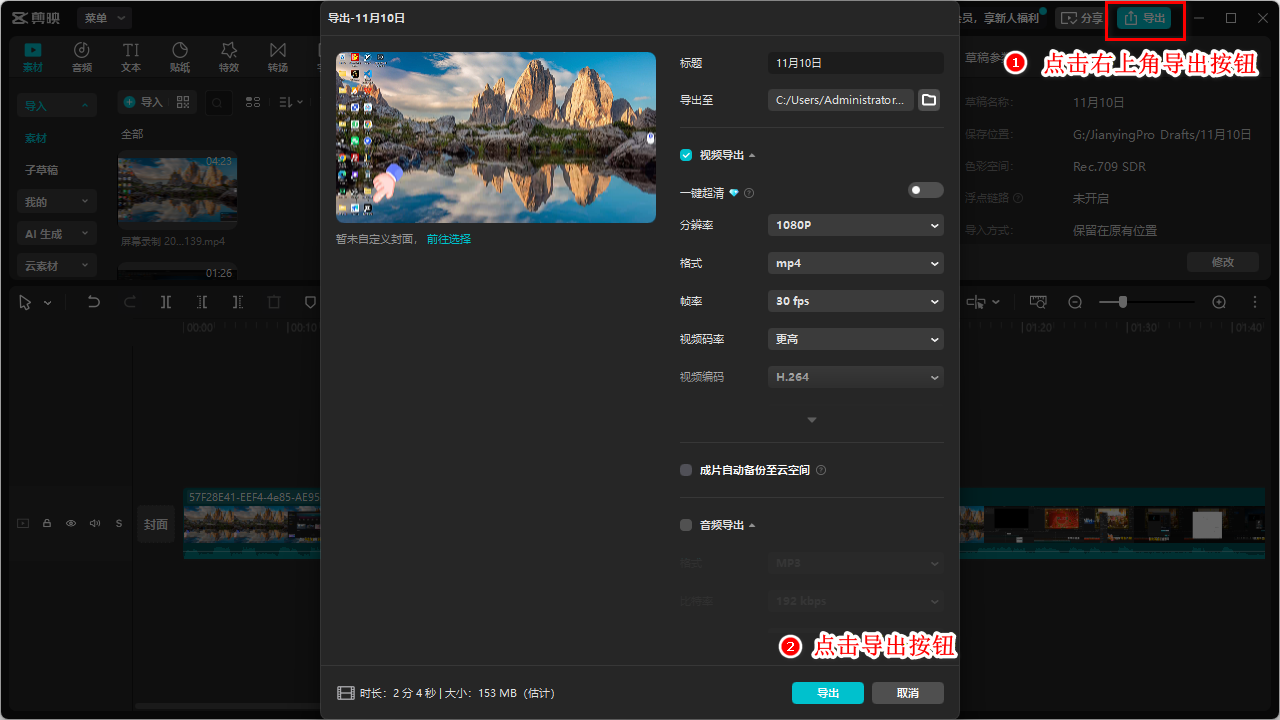Screen dimensions: 1280x720
Task: Click the QR code import icon
Action: 183,103
